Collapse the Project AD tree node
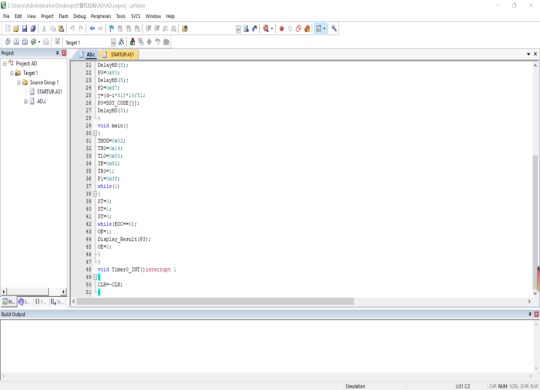Image resolution: width=540 pixels, height=390 pixels. coord(5,63)
